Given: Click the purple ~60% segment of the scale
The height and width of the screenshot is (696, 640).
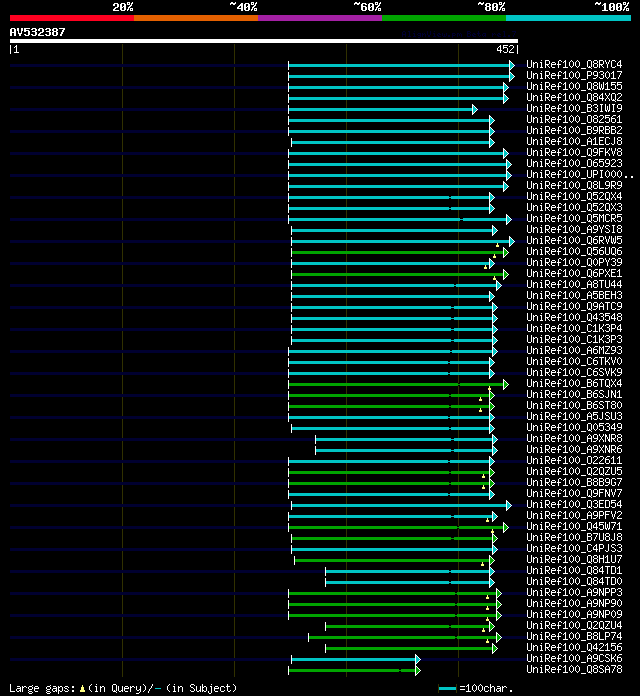Looking at the screenshot, I should pyautogui.click(x=320, y=18).
